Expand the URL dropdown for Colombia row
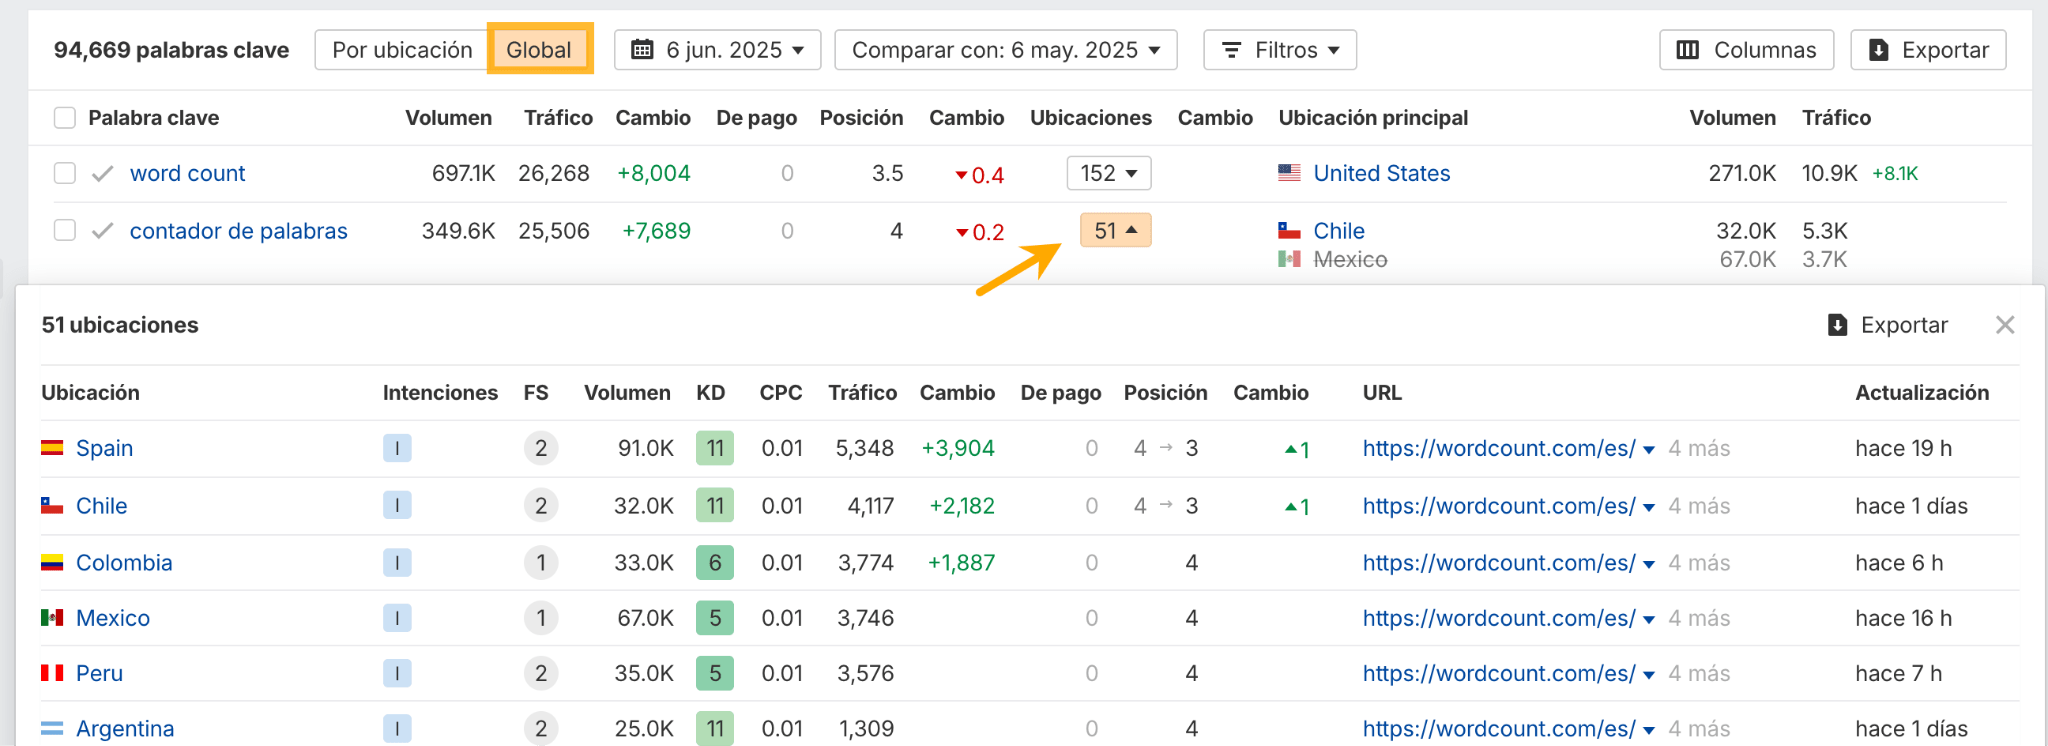This screenshot has width=2048, height=746. 1648,564
